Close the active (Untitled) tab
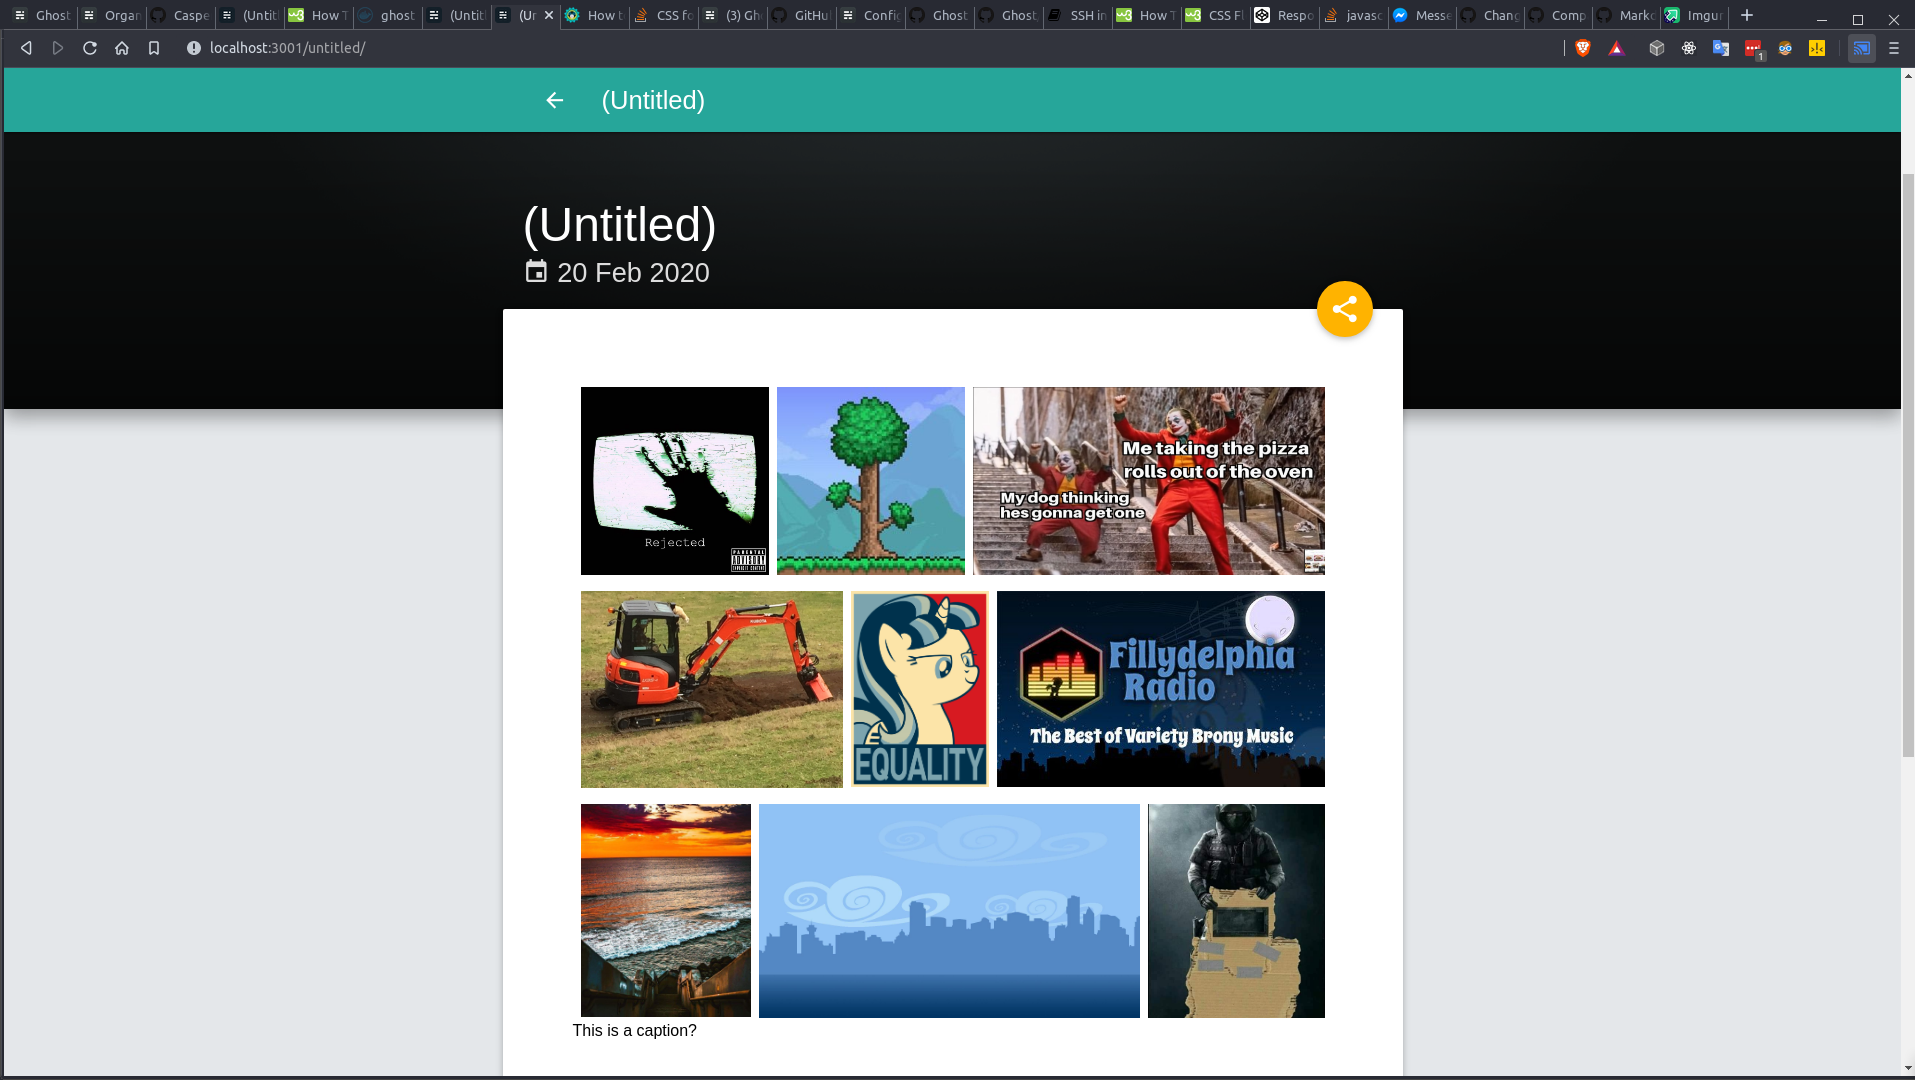Viewport: 1915px width, 1080px height. pyautogui.click(x=549, y=15)
